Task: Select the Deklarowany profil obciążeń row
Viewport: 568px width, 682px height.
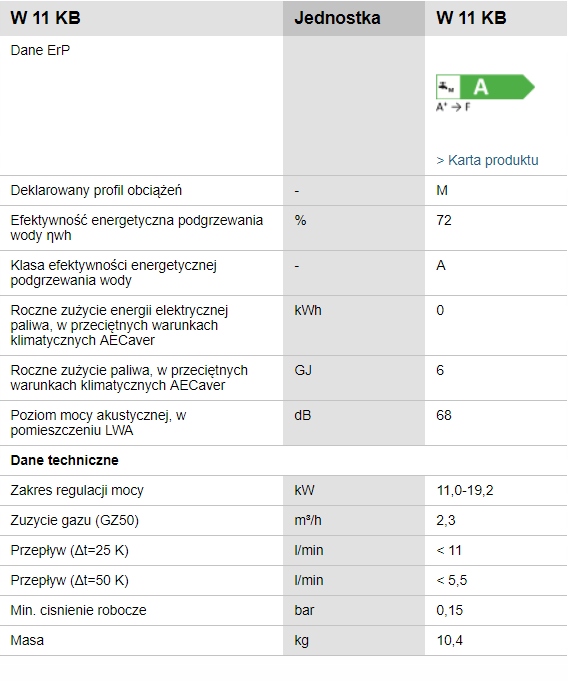Action: coord(284,191)
